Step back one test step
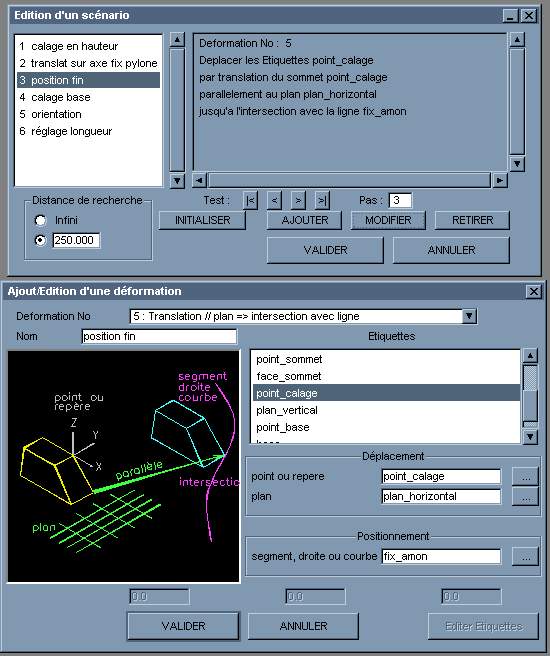Screen dimensions: 550x656 click(274, 200)
